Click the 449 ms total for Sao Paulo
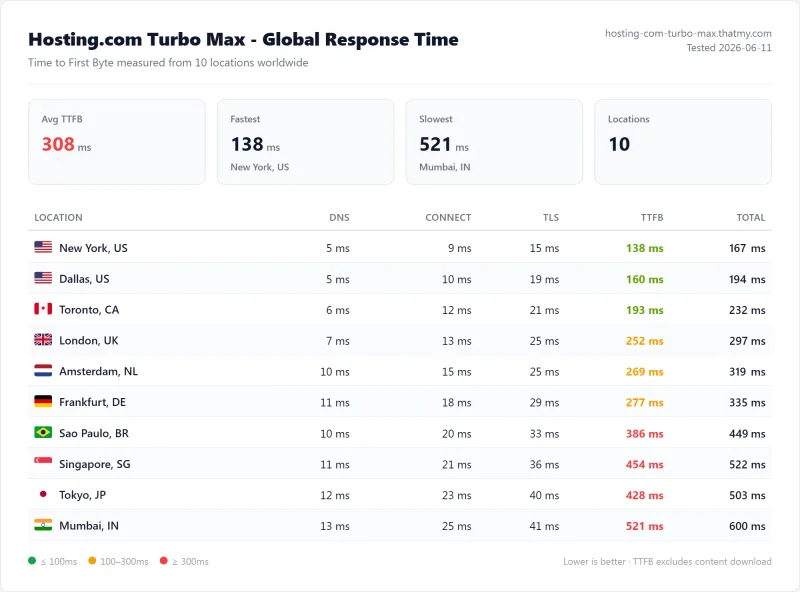 click(x=747, y=433)
